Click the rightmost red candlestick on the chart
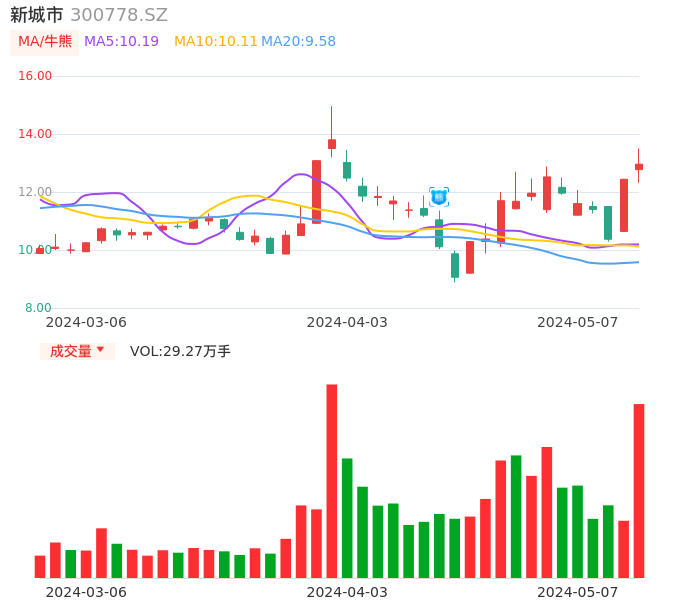686x606 pixels. (x=639, y=167)
